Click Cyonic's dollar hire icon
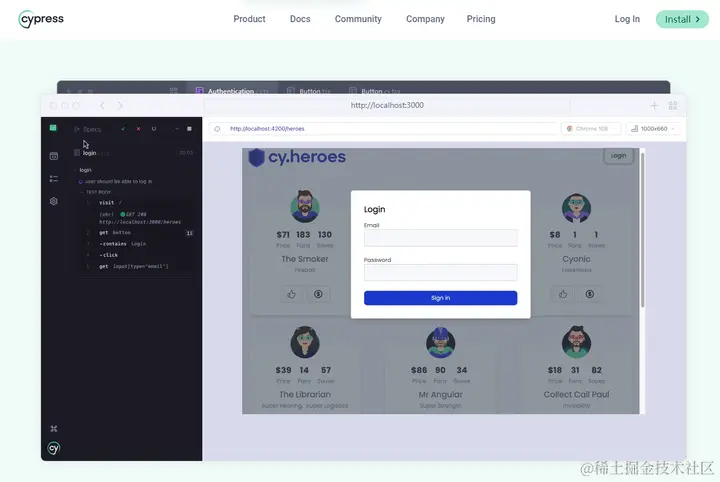The width and height of the screenshot is (720, 482). click(590, 294)
